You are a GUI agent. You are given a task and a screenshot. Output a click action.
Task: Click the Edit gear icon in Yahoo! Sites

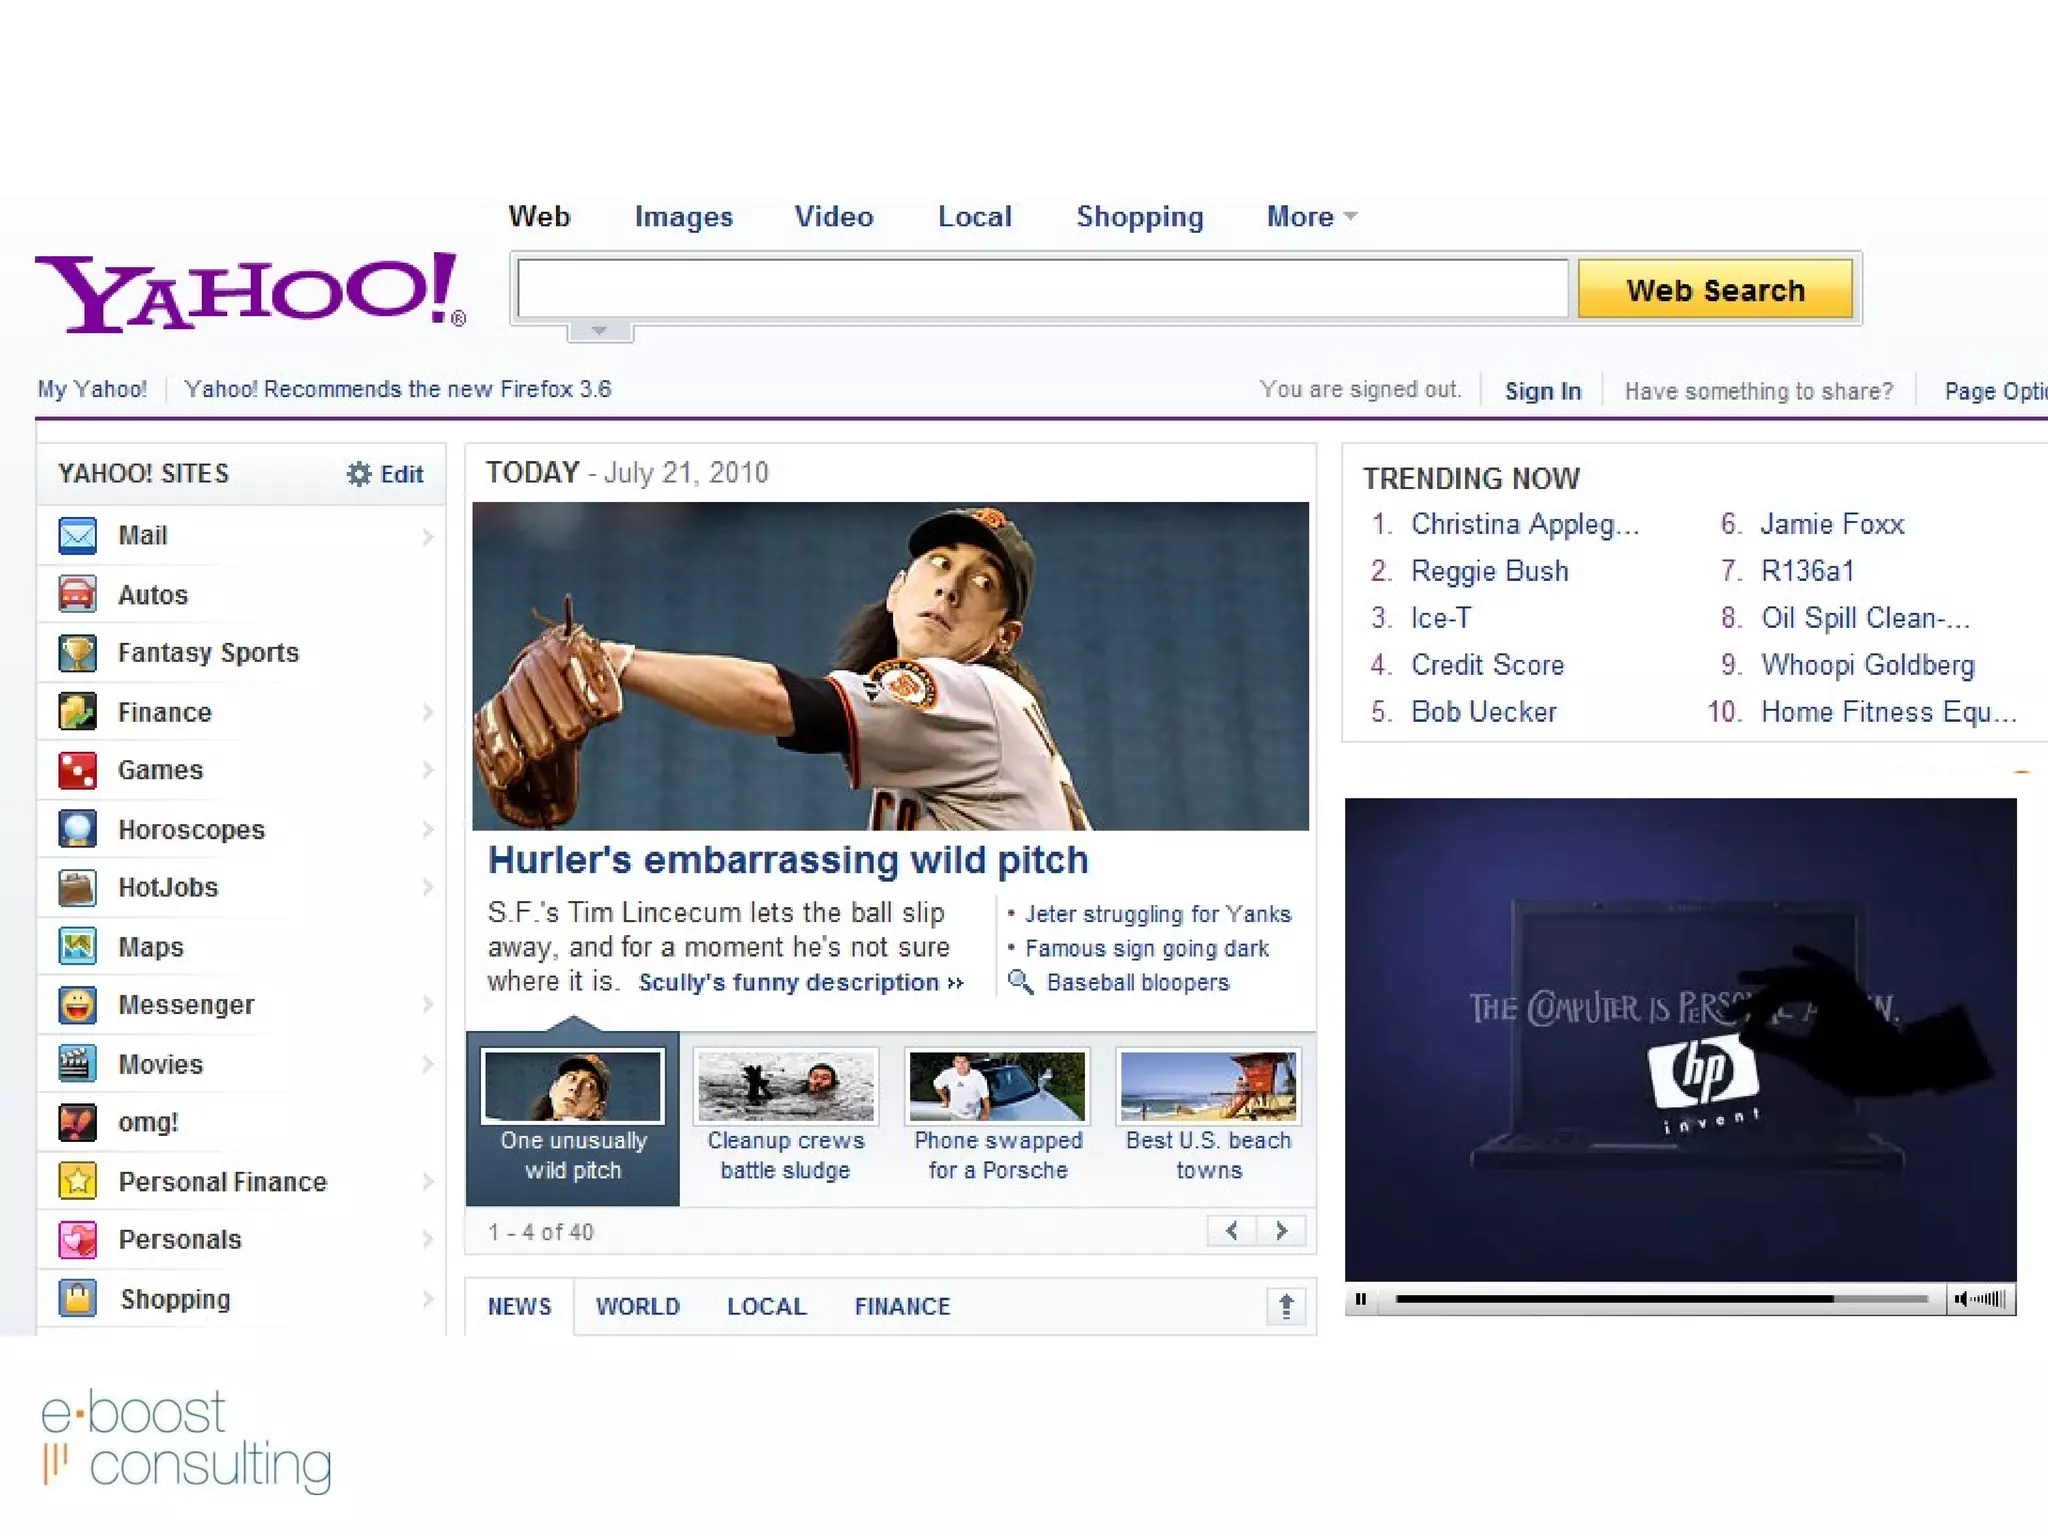click(x=358, y=474)
